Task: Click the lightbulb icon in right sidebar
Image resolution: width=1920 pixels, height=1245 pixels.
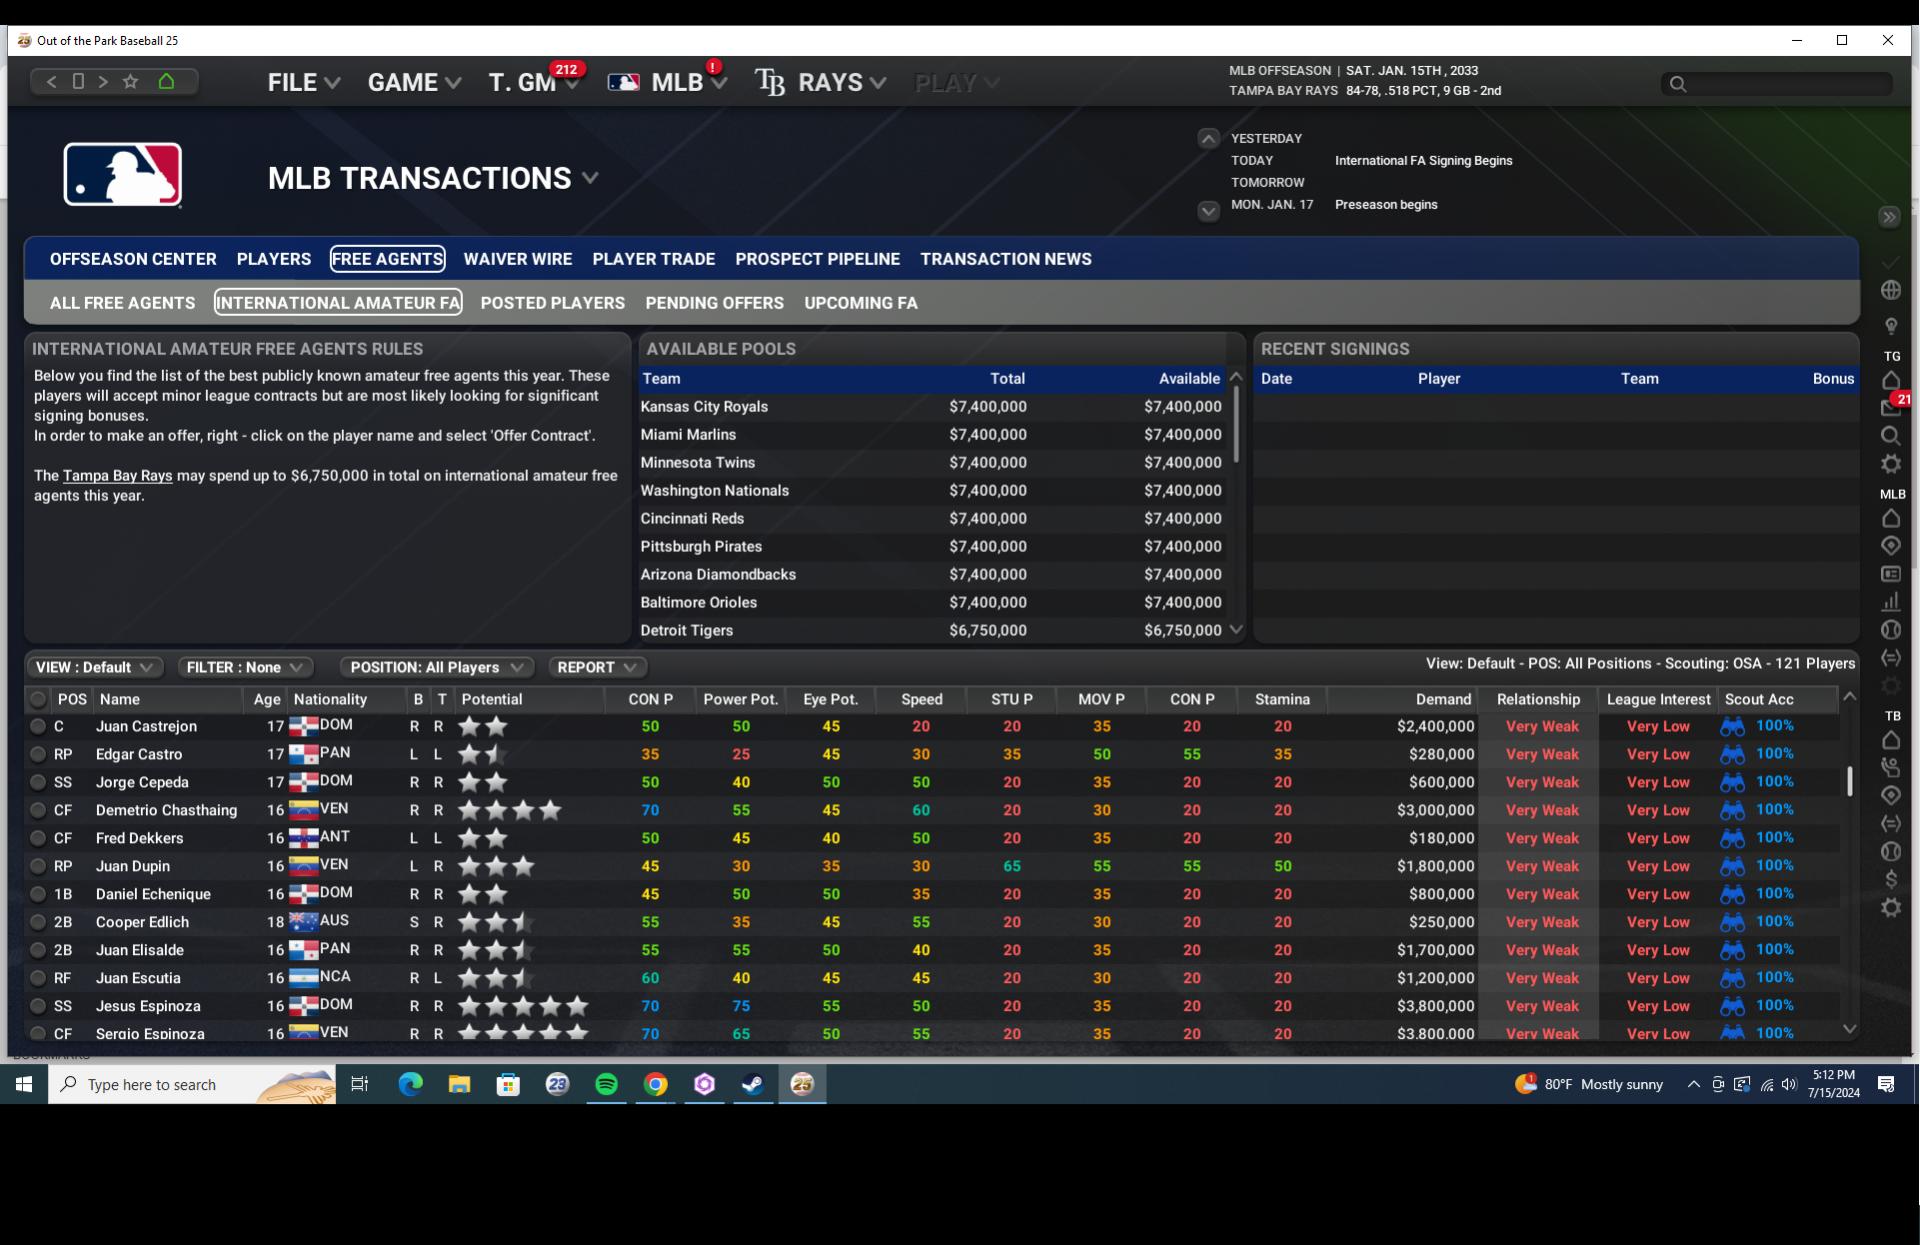Action: 1890,326
